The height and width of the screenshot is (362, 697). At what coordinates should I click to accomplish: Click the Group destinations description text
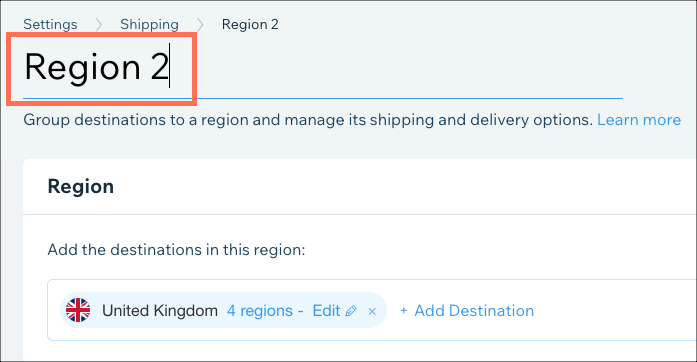pos(308,120)
